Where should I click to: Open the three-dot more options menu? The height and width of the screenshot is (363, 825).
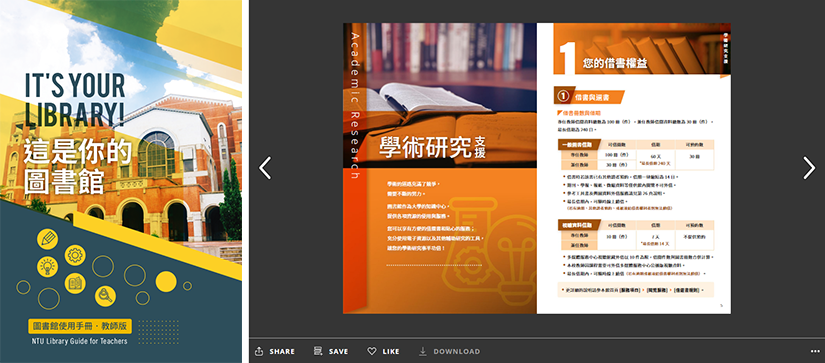[x=815, y=351]
